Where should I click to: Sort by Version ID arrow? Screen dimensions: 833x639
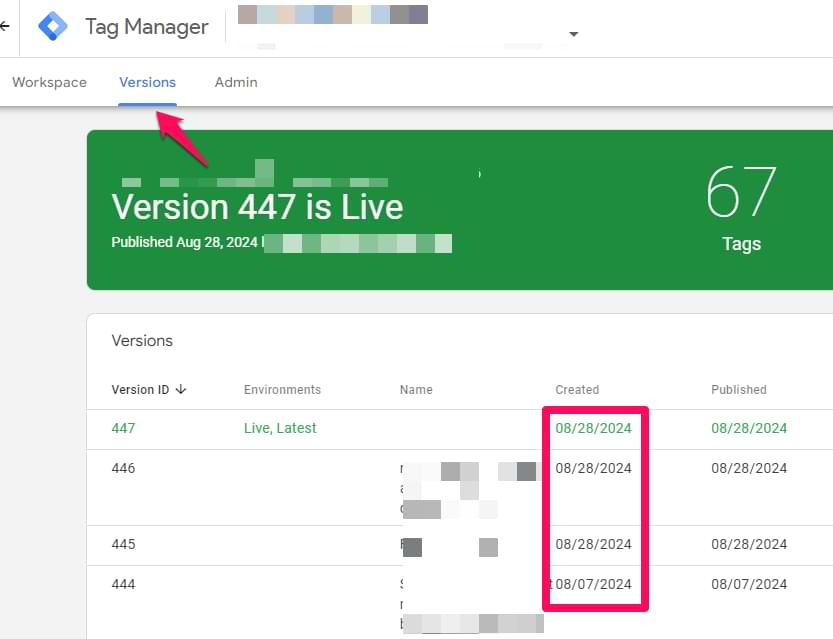click(181, 389)
